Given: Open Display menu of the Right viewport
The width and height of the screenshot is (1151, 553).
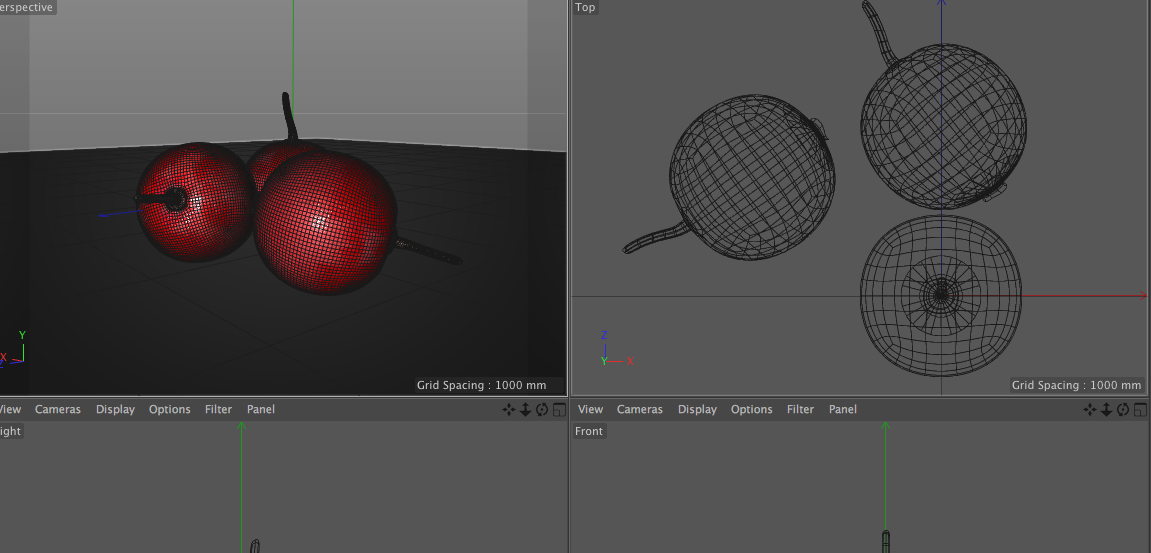Looking at the screenshot, I should coord(115,409).
